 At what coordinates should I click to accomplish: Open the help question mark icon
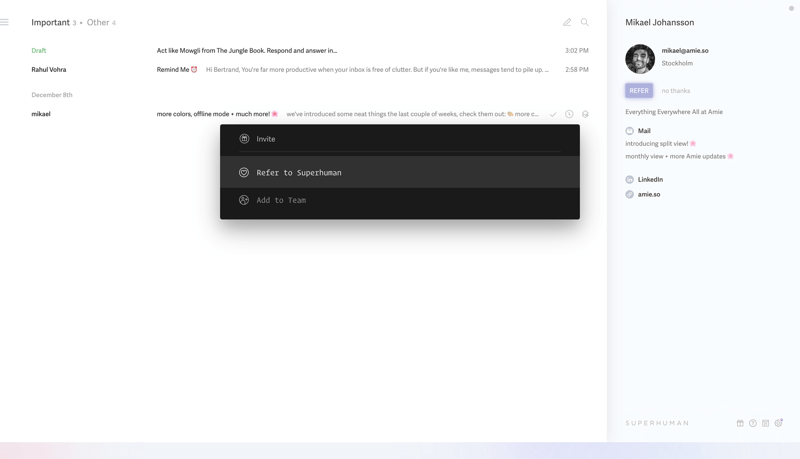(x=753, y=423)
